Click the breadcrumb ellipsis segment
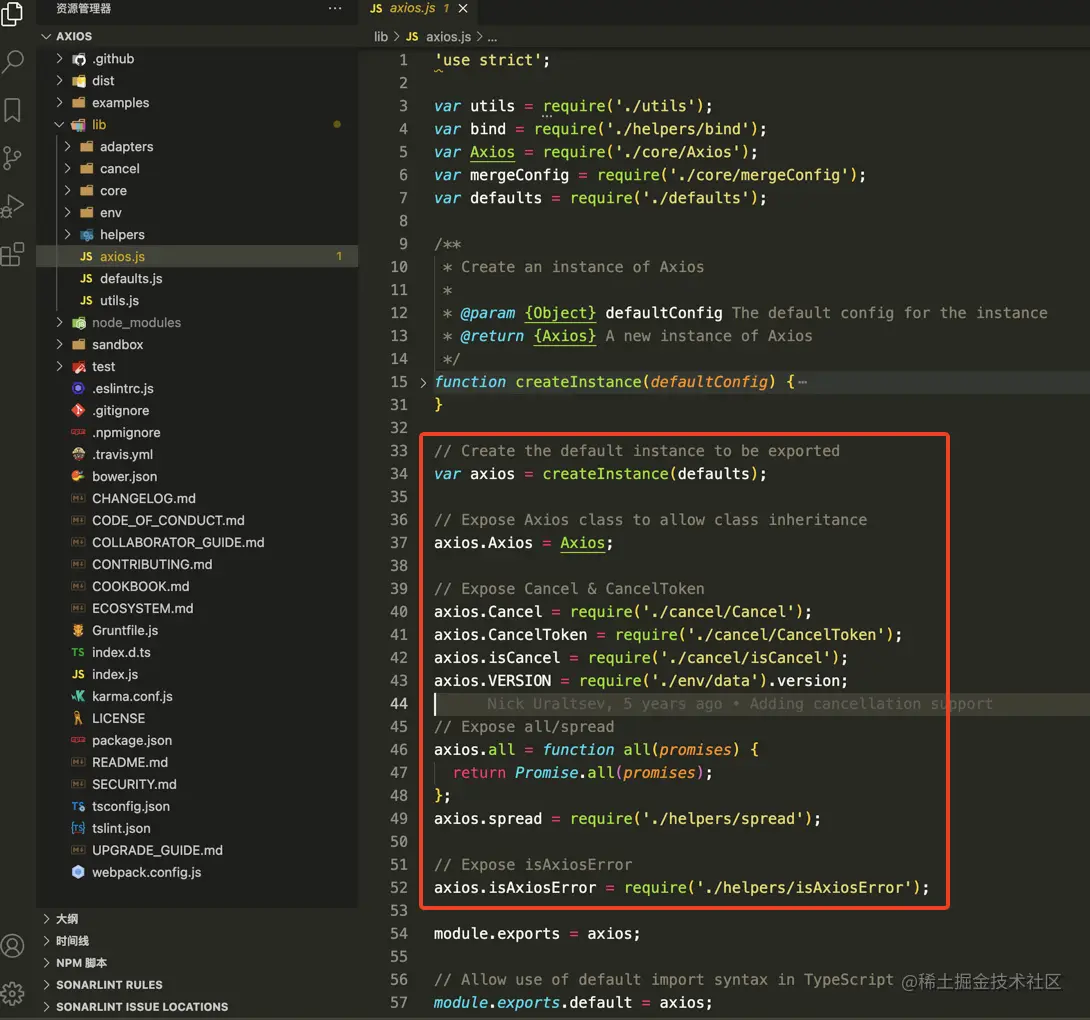 coord(492,37)
